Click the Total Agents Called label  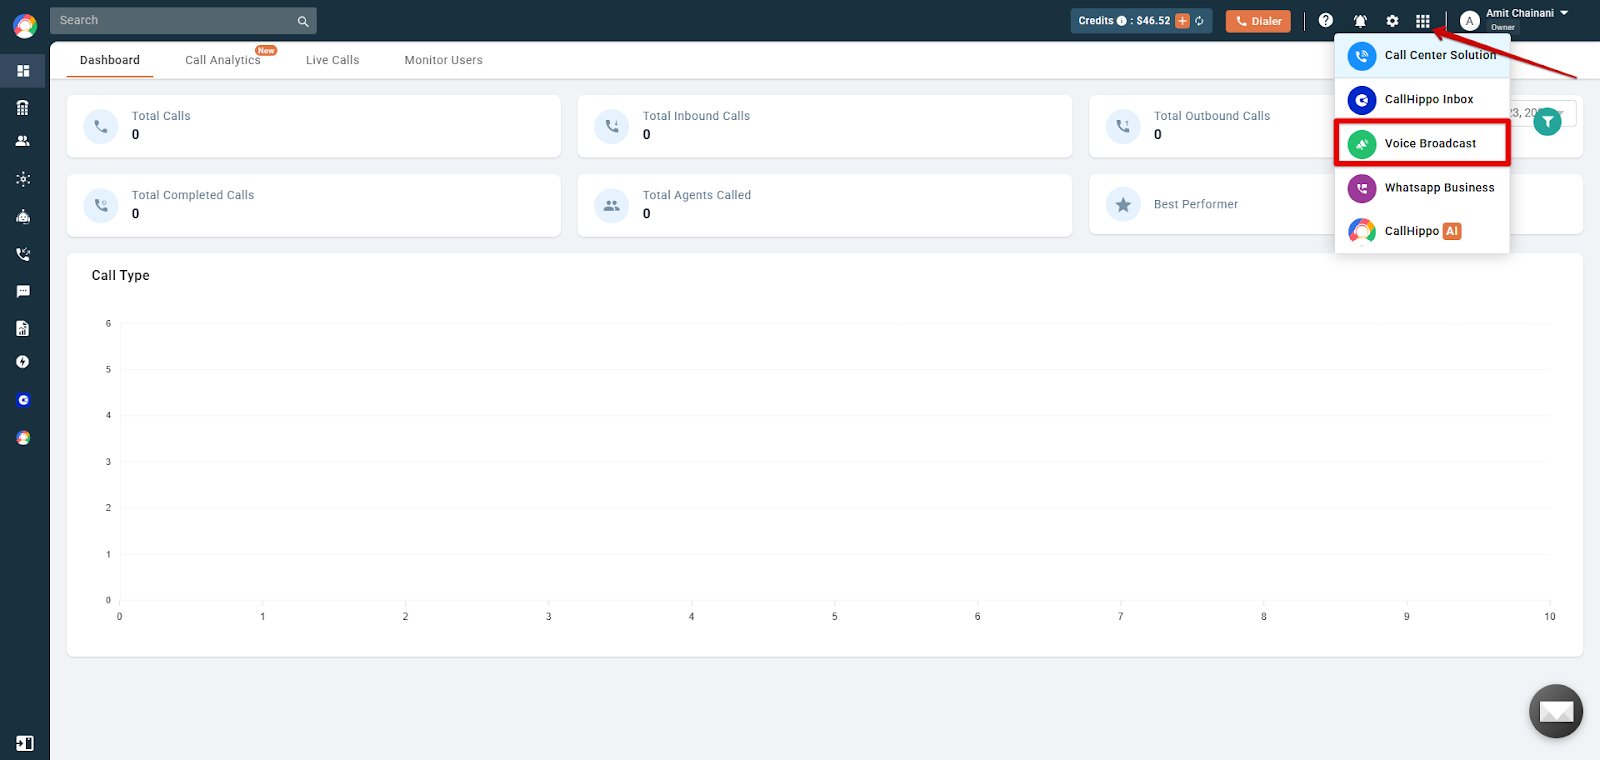tap(697, 195)
